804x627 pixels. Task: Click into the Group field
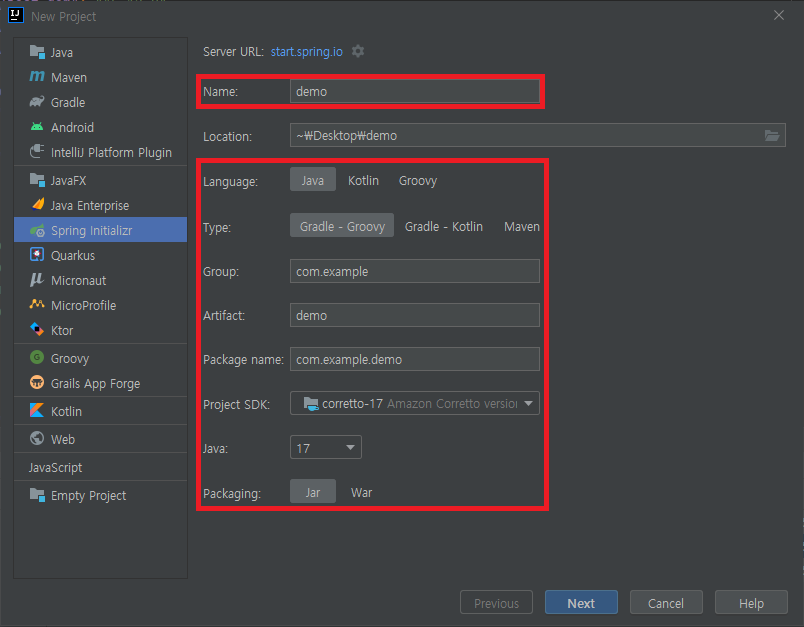414,271
